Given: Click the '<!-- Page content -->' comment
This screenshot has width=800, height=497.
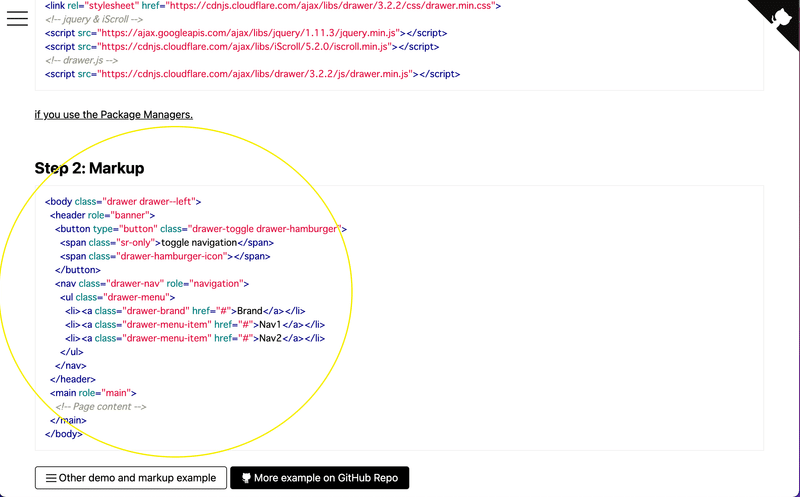Looking at the screenshot, I should point(101,407).
